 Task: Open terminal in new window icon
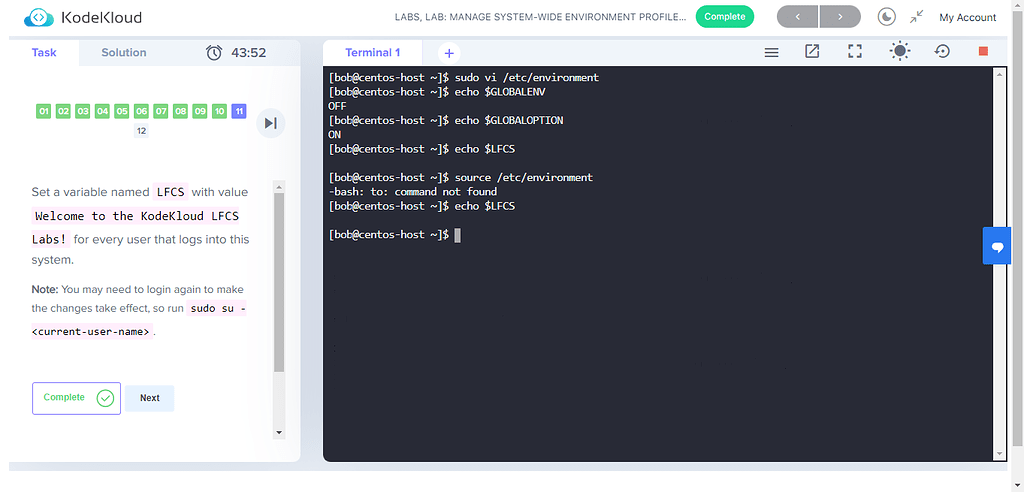point(812,52)
